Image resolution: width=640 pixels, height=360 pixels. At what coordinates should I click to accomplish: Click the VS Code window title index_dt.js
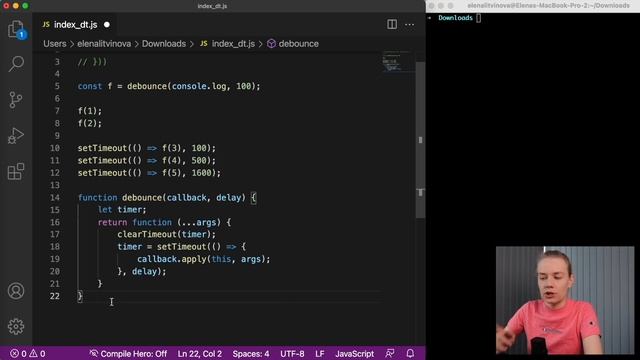click(x=212, y=6)
